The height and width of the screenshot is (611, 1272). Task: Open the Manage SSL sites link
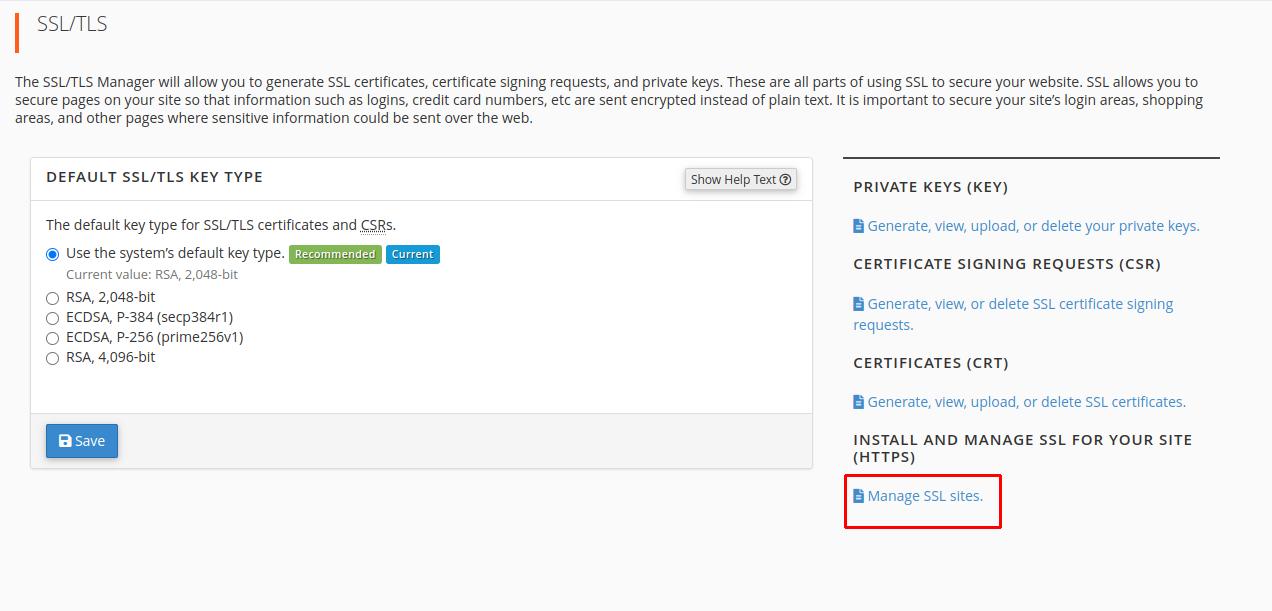pyautogui.click(x=925, y=496)
